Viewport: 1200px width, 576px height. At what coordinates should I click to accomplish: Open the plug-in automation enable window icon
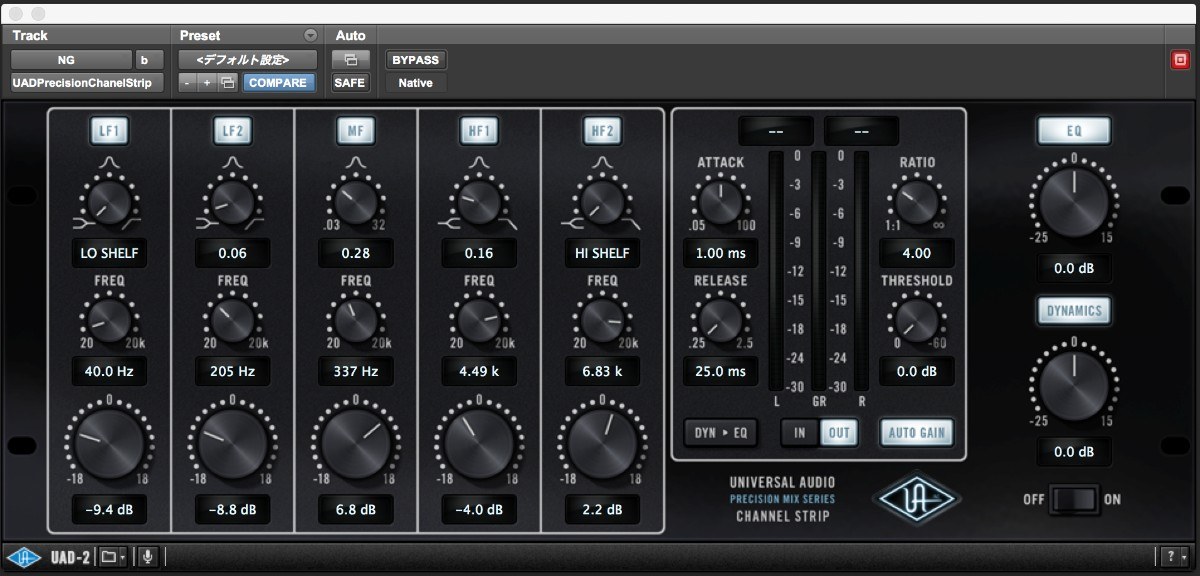tap(350, 60)
